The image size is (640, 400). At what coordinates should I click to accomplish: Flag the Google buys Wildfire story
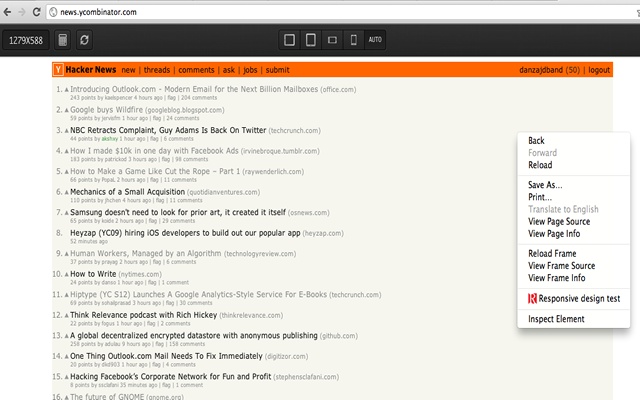[x=157, y=118]
